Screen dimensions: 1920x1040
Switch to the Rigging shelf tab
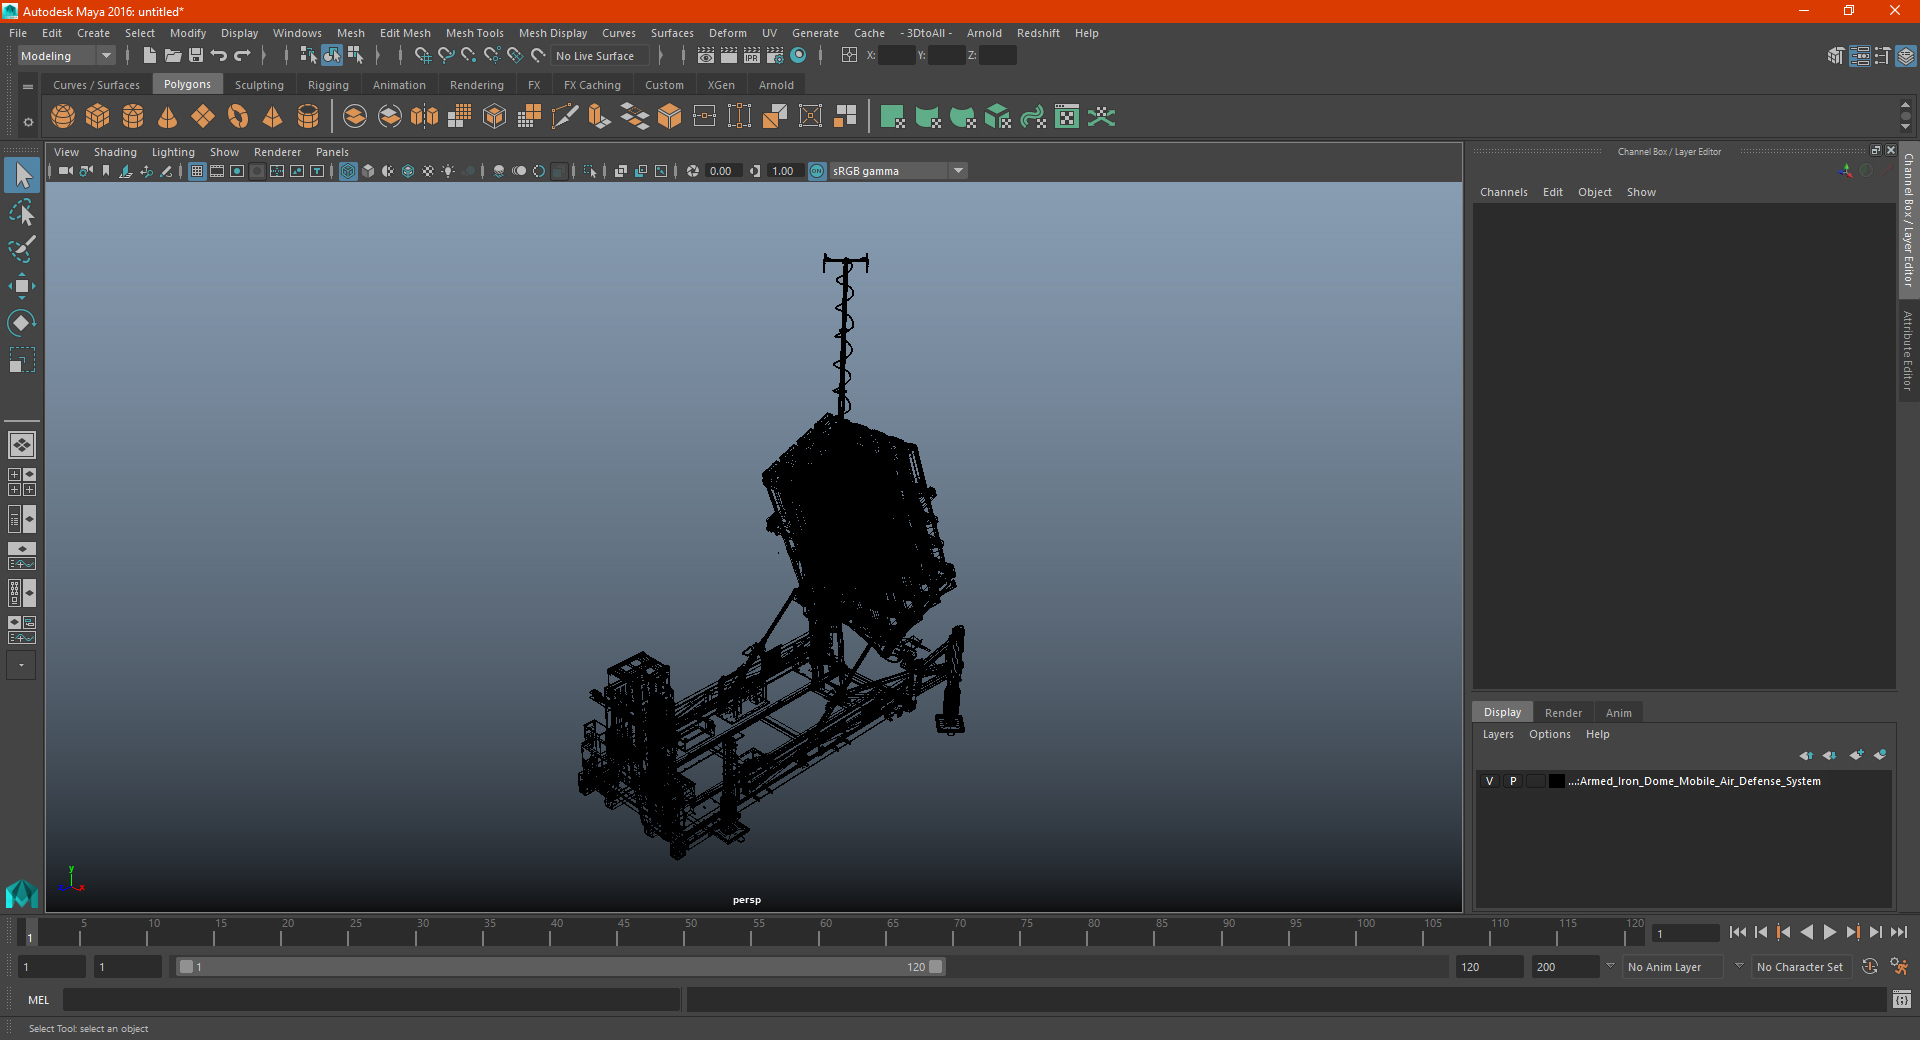tap(328, 85)
